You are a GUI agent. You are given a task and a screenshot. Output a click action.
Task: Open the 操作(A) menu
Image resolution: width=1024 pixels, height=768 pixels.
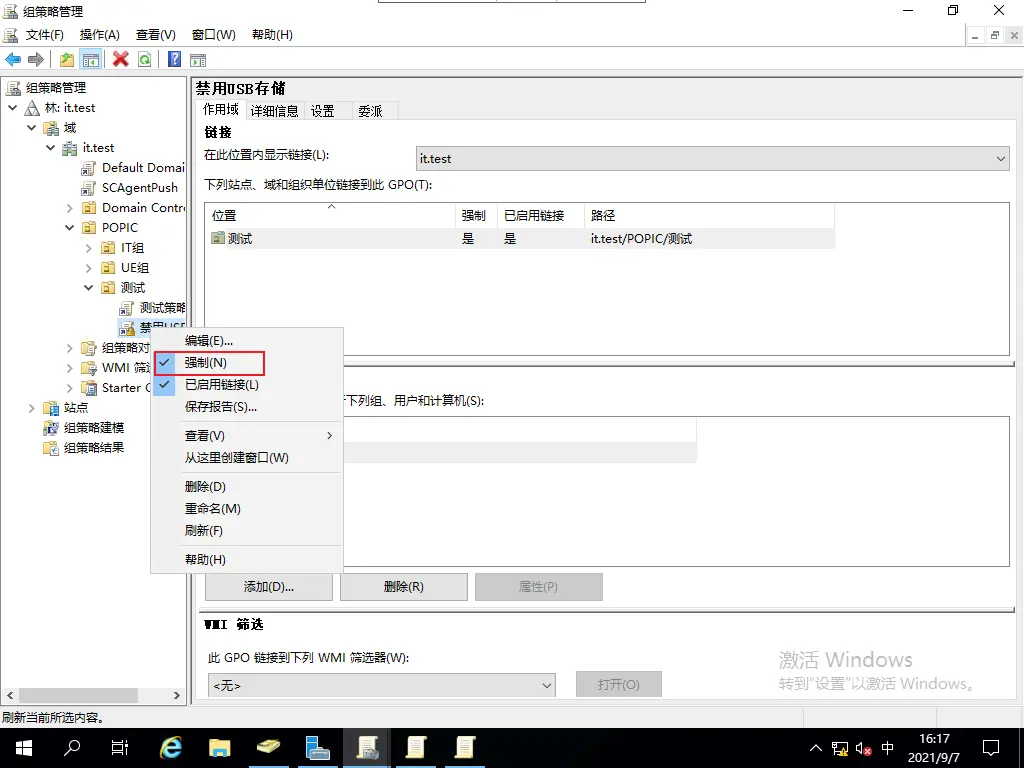(99, 35)
